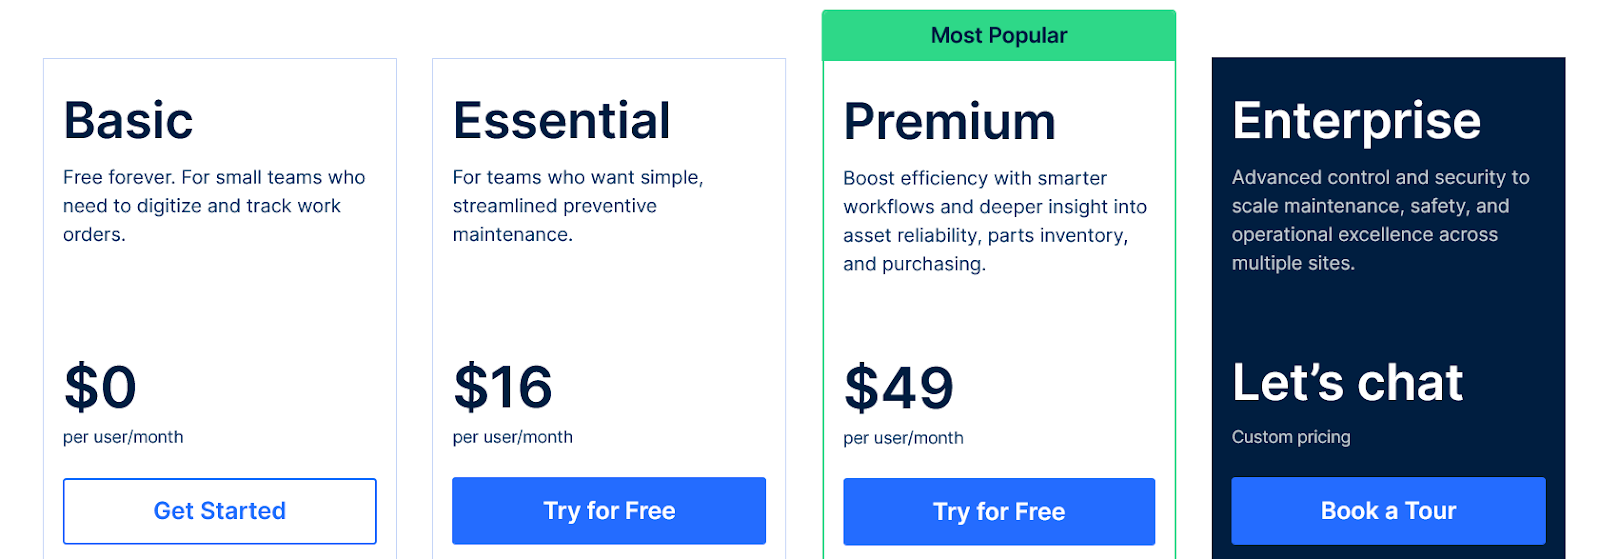The width and height of the screenshot is (1600, 559).
Task: Click the Get Started button
Action: tap(219, 511)
